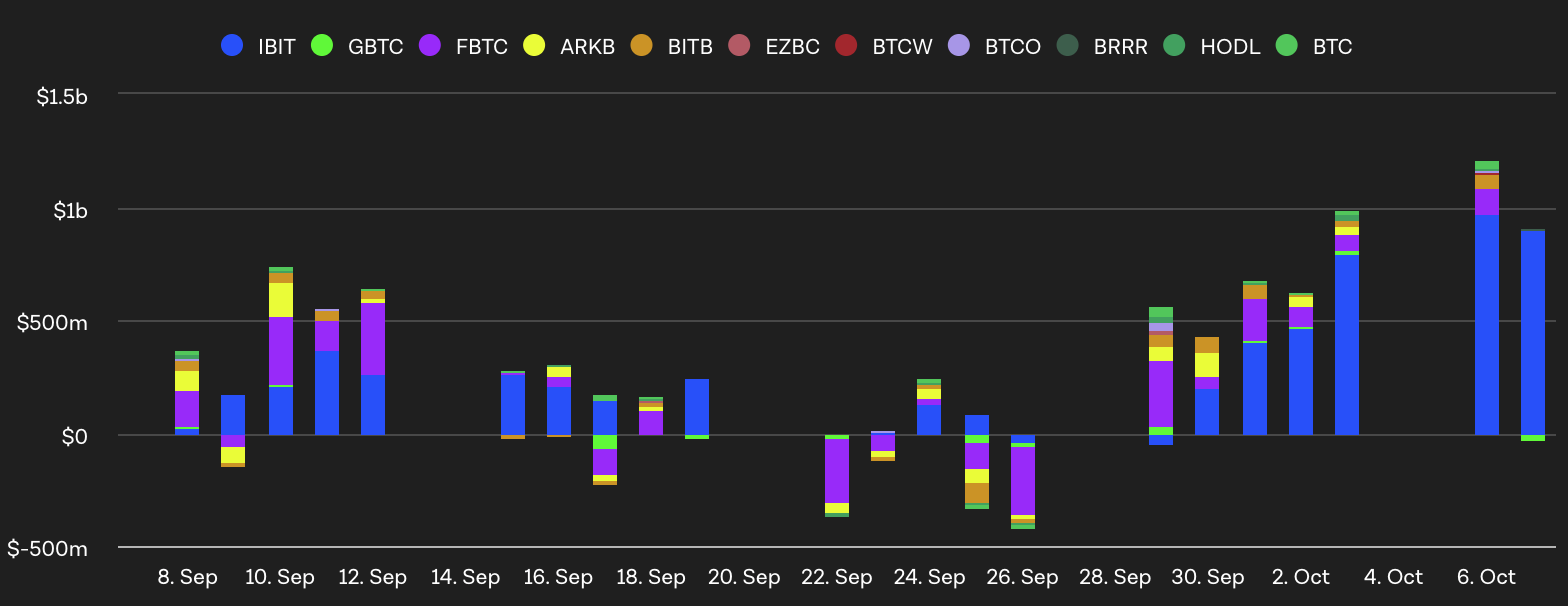Click the yellow ARKB segment on the 30 Sep bar
This screenshot has width=1568, height=606.
tap(1207, 365)
